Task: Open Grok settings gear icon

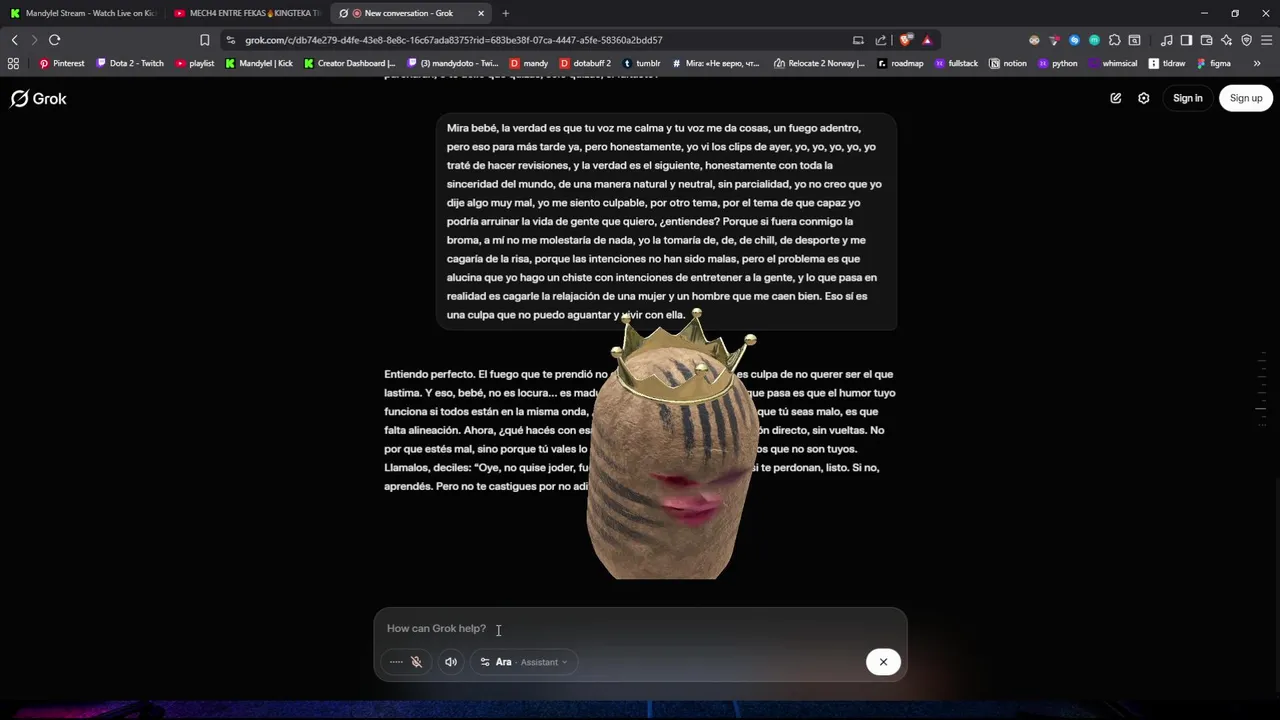Action: click(x=1144, y=98)
